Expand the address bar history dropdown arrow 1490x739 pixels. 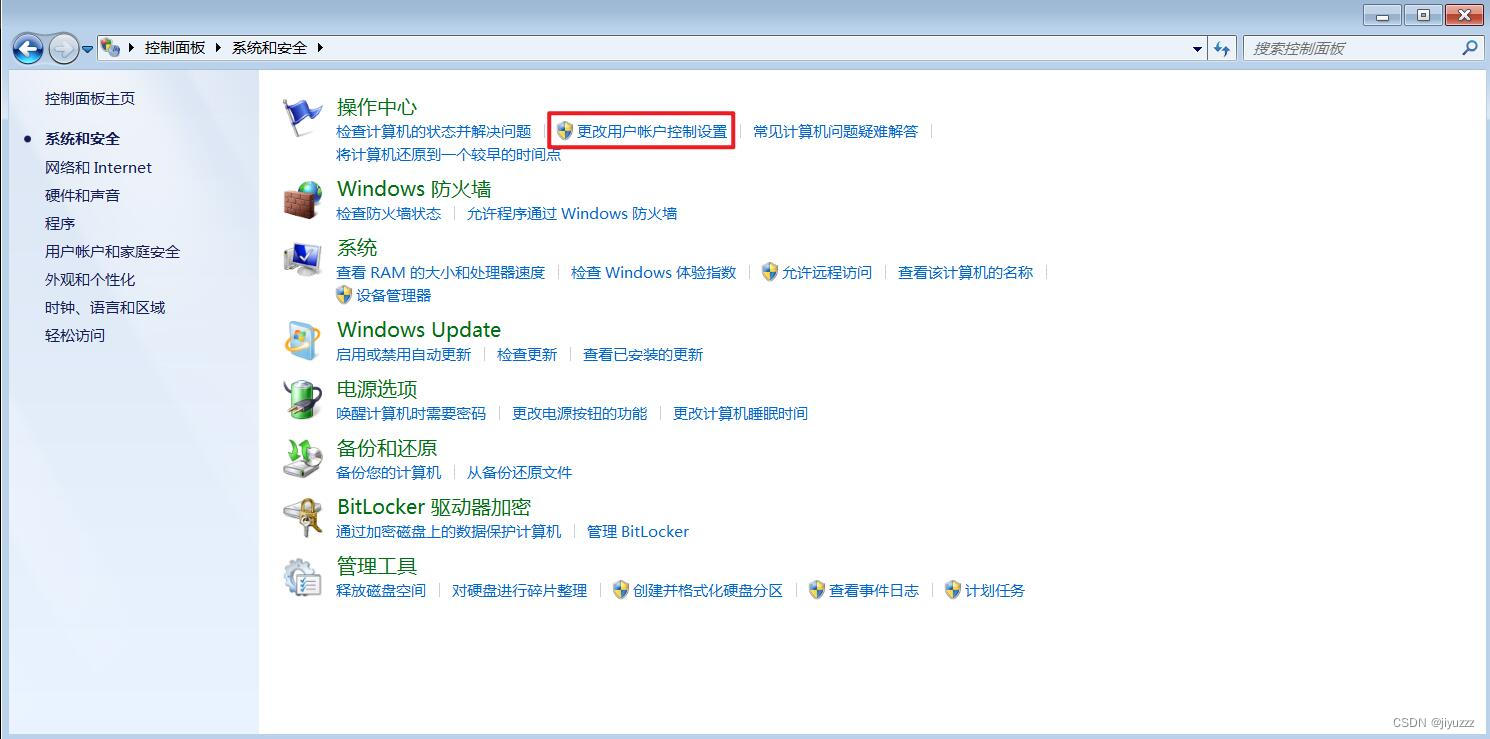point(1198,48)
